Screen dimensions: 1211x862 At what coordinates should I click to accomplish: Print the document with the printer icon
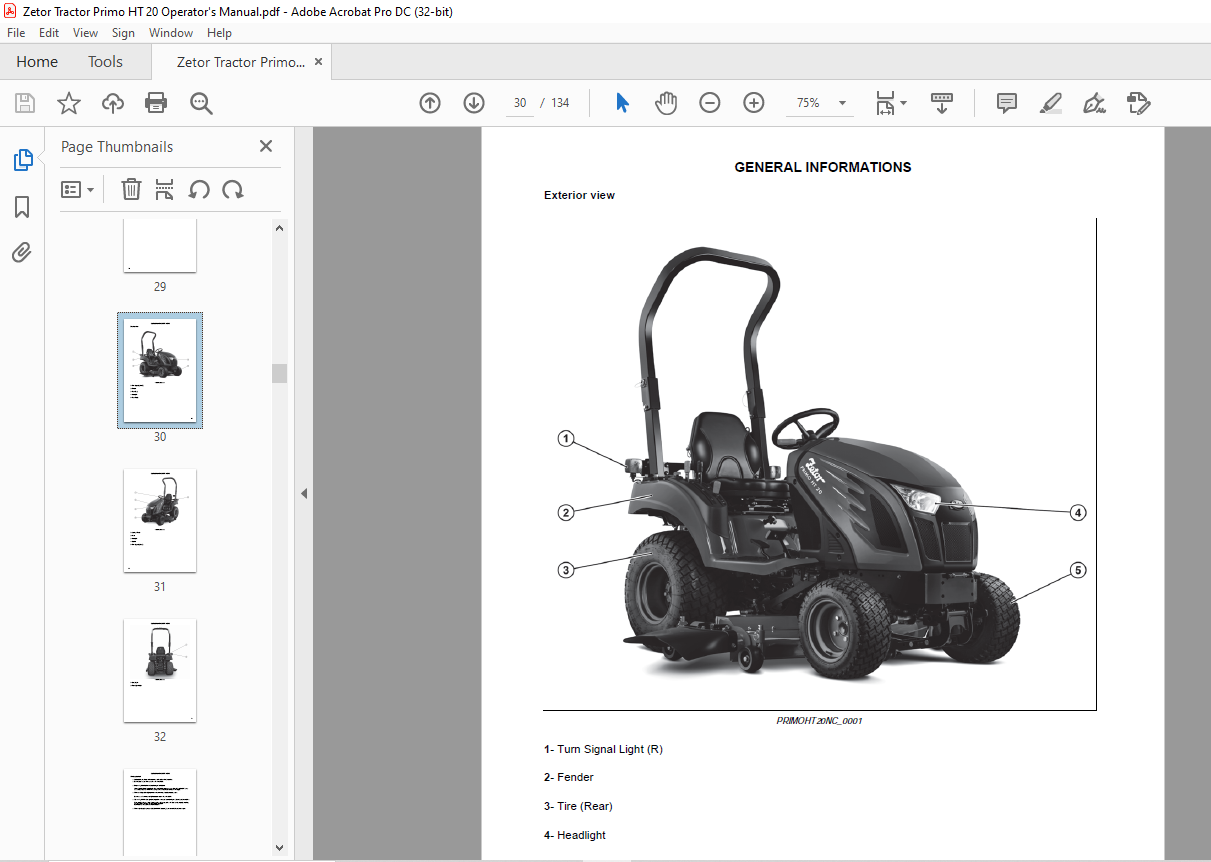[156, 103]
